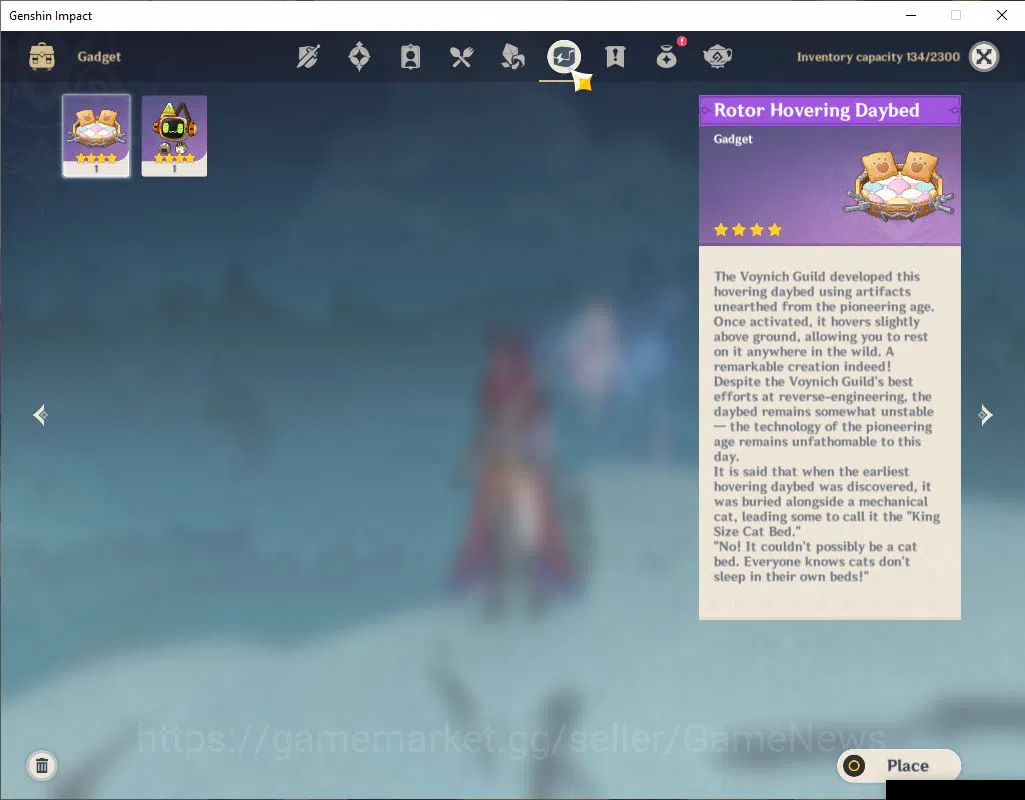Go to the previous inventory category arrow
This screenshot has height=800, width=1025.
pyautogui.click(x=41, y=415)
